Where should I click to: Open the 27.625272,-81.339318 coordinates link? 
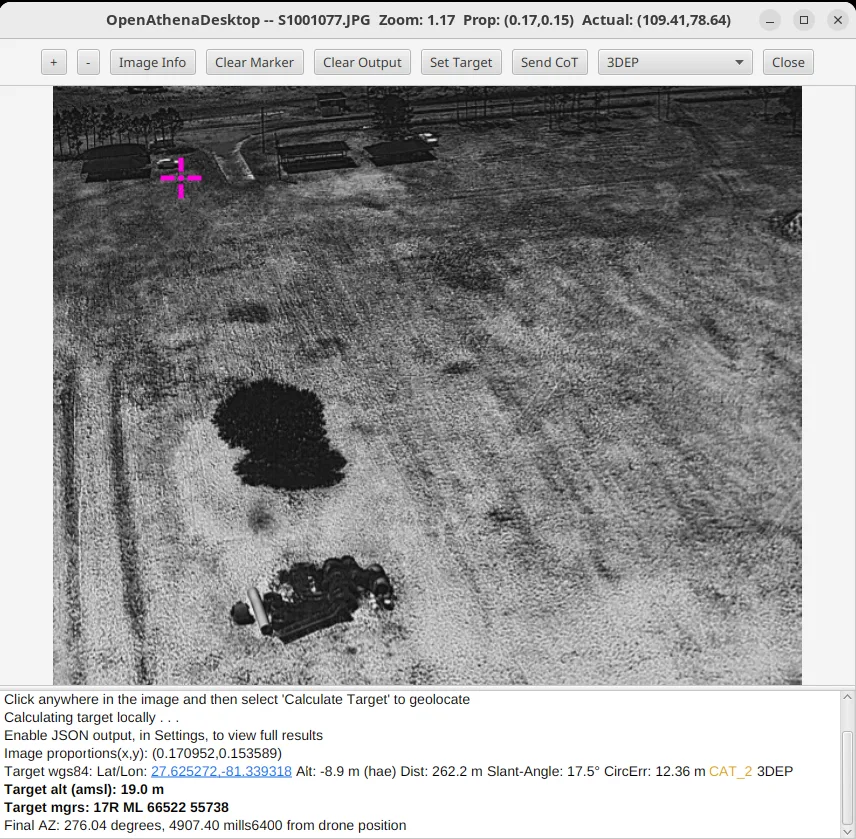[221, 771]
